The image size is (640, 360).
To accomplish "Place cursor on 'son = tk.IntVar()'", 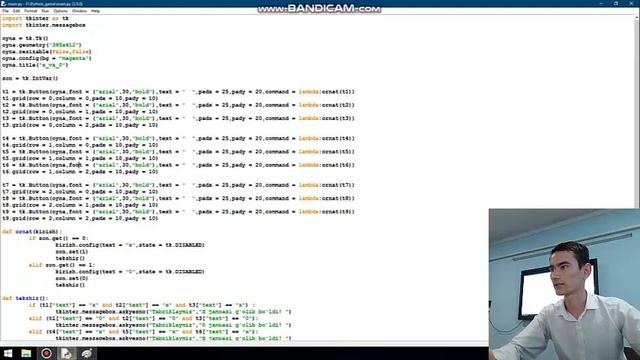I will [30, 78].
